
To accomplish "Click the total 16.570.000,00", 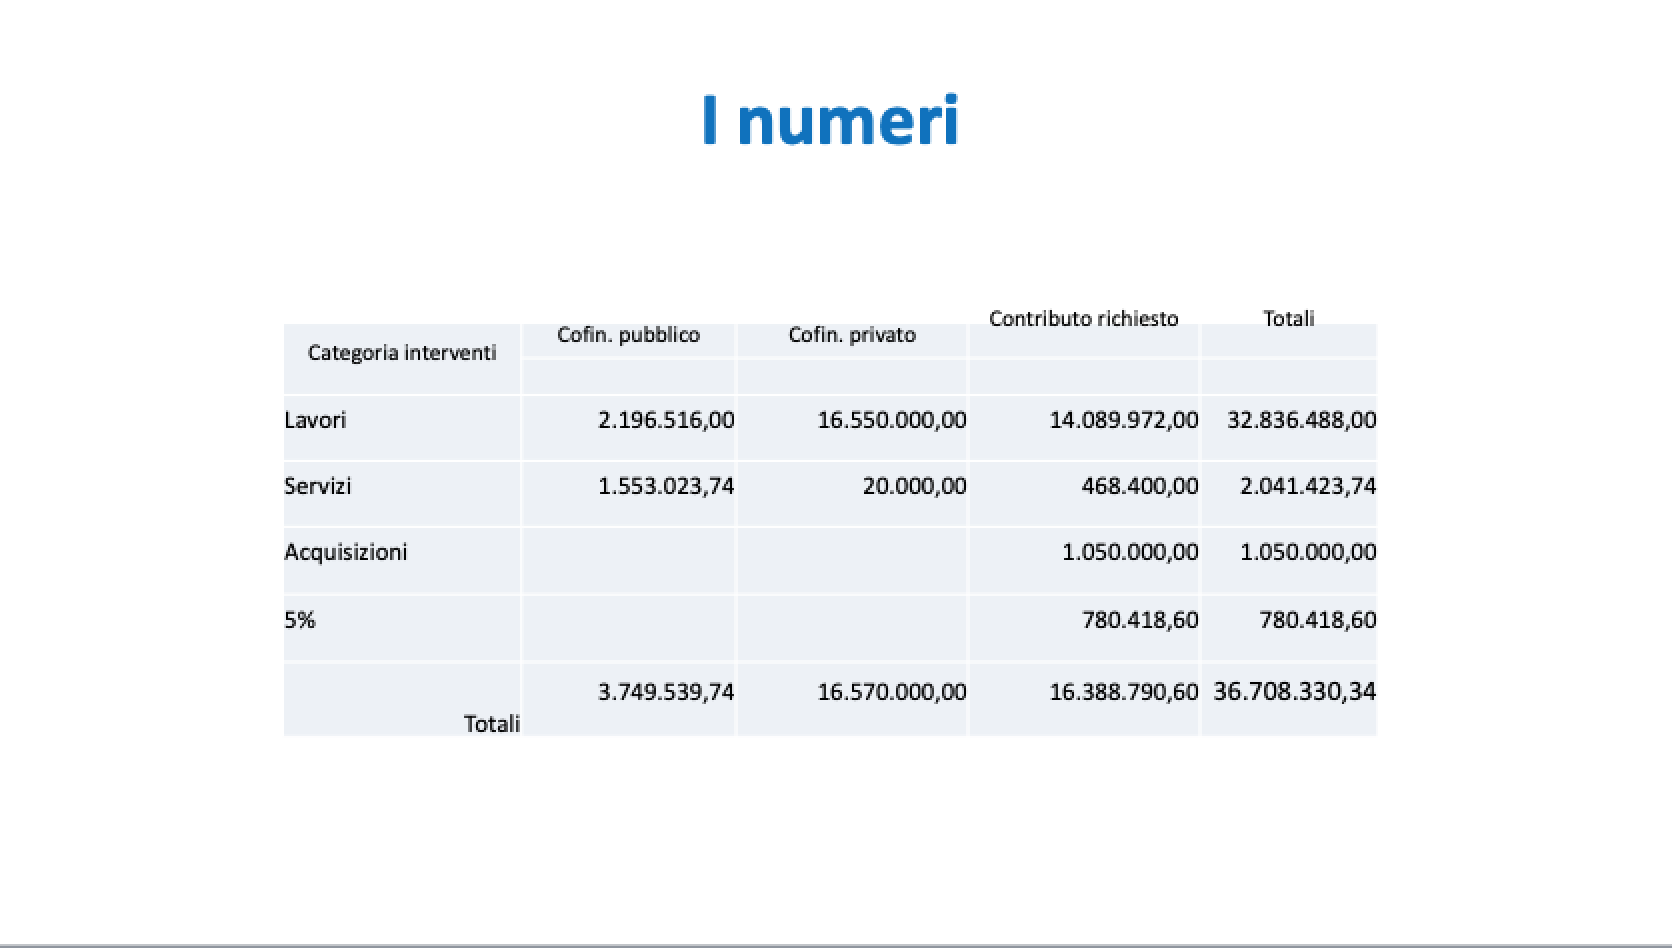I will click(892, 692).
